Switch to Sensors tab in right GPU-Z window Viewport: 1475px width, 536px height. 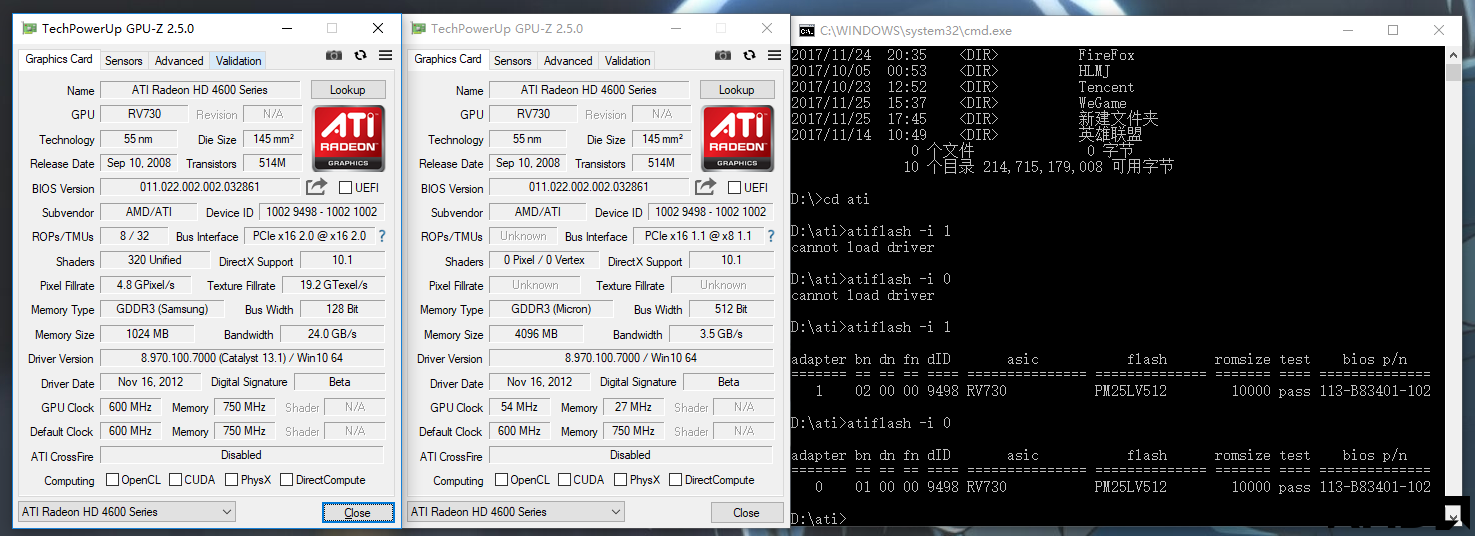pyautogui.click(x=513, y=61)
